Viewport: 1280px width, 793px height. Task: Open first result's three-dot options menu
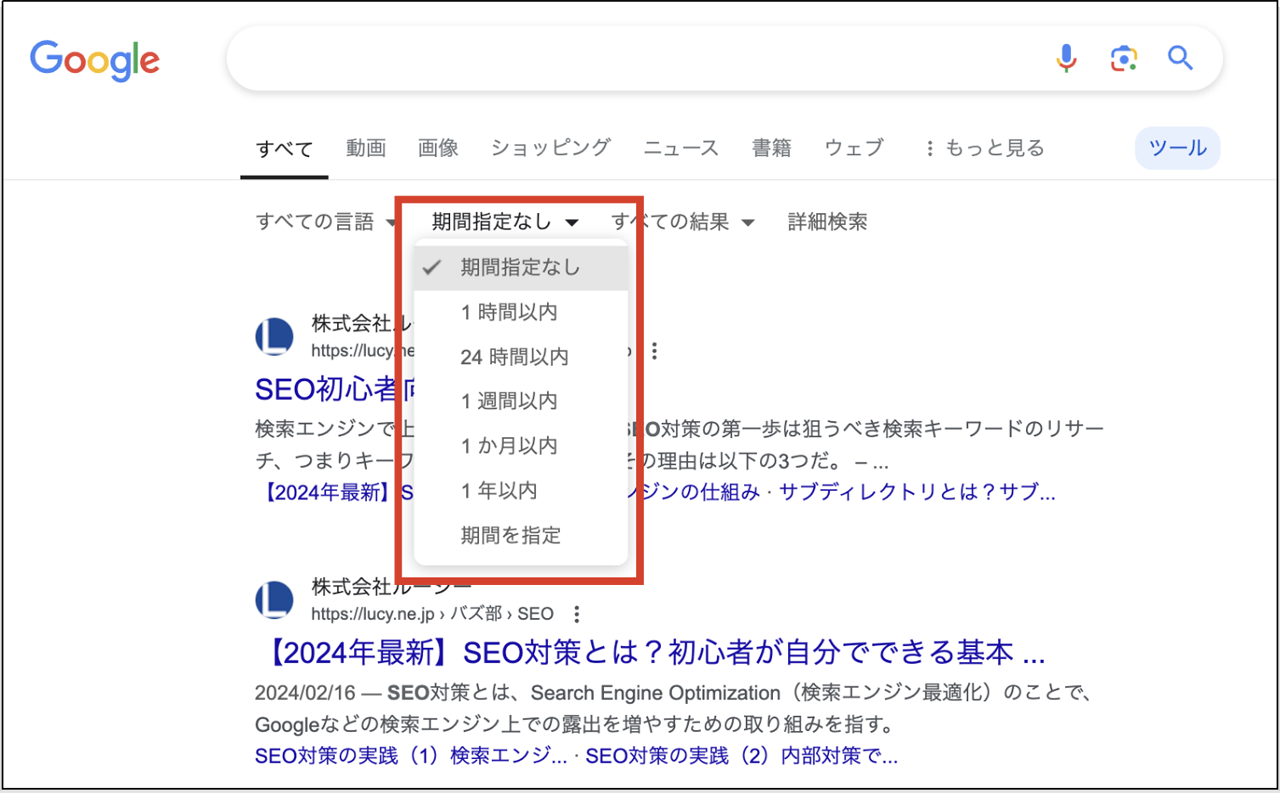pos(655,351)
